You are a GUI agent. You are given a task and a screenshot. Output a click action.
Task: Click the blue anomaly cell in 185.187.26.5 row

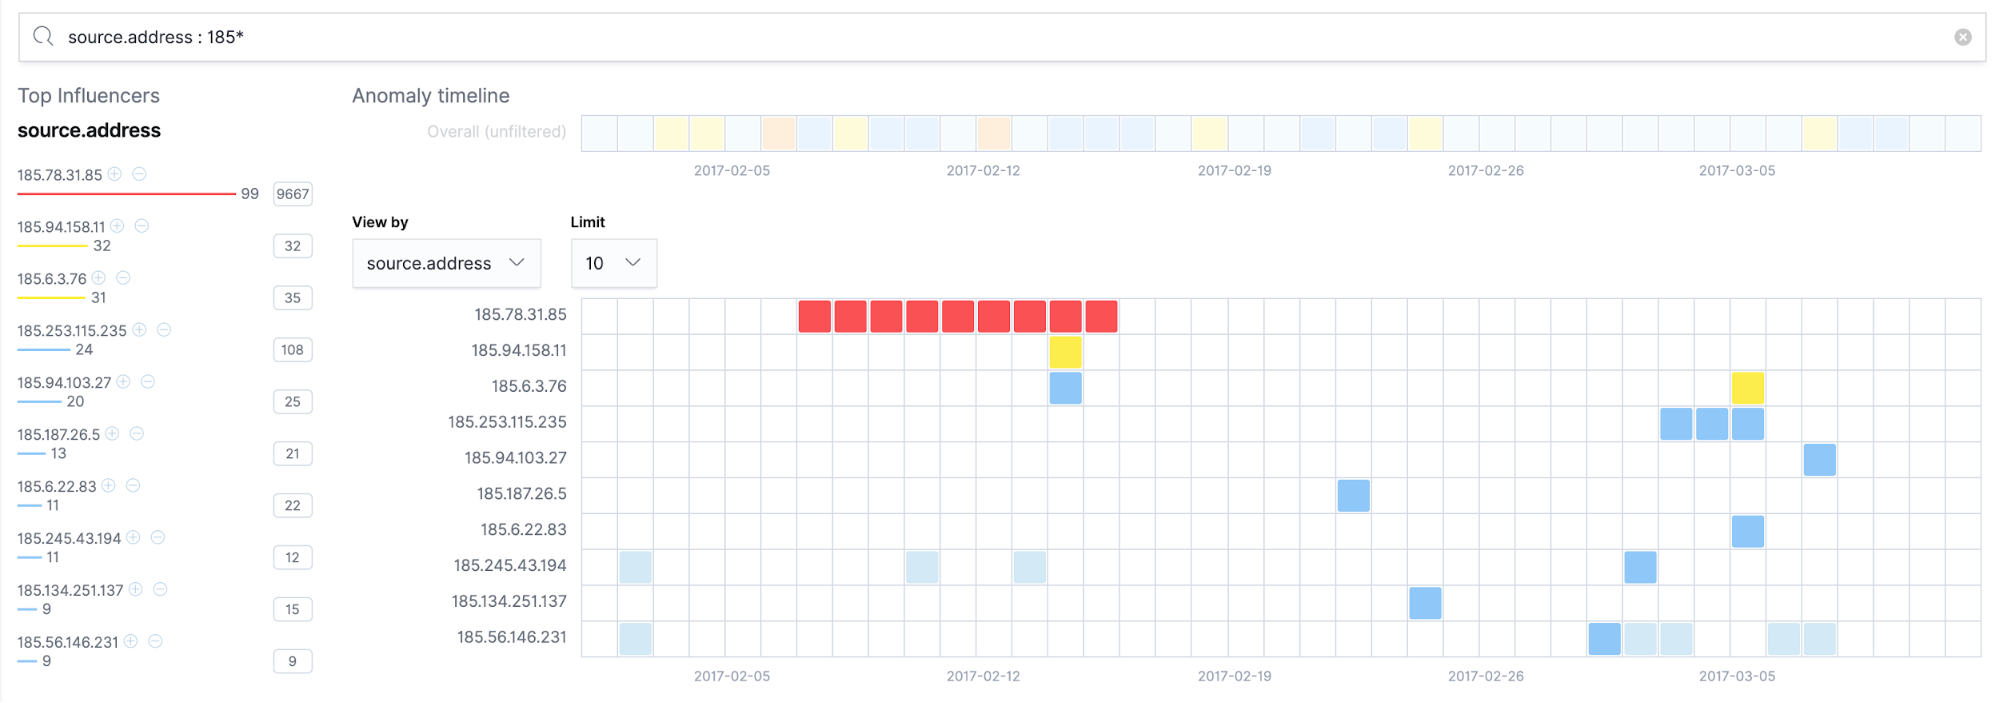1354,496
